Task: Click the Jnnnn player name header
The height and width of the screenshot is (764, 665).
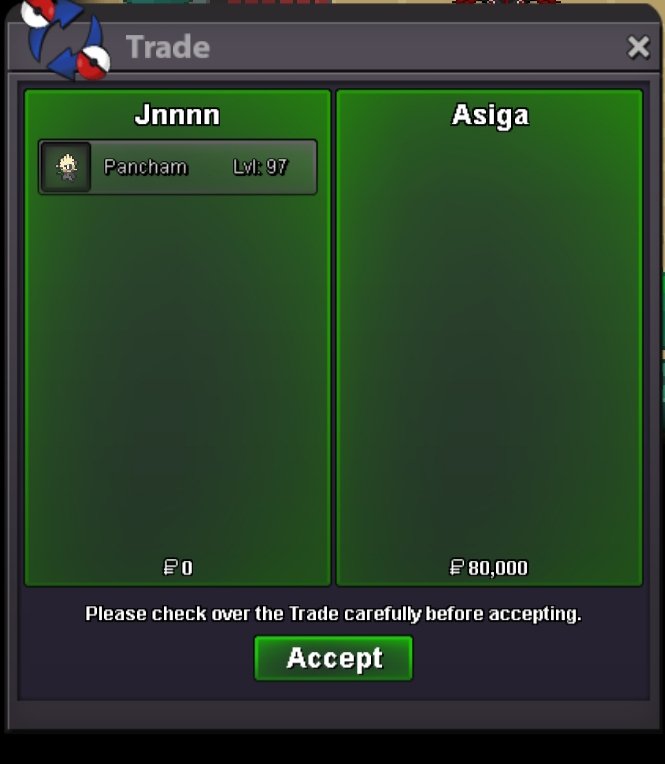Action: point(177,115)
